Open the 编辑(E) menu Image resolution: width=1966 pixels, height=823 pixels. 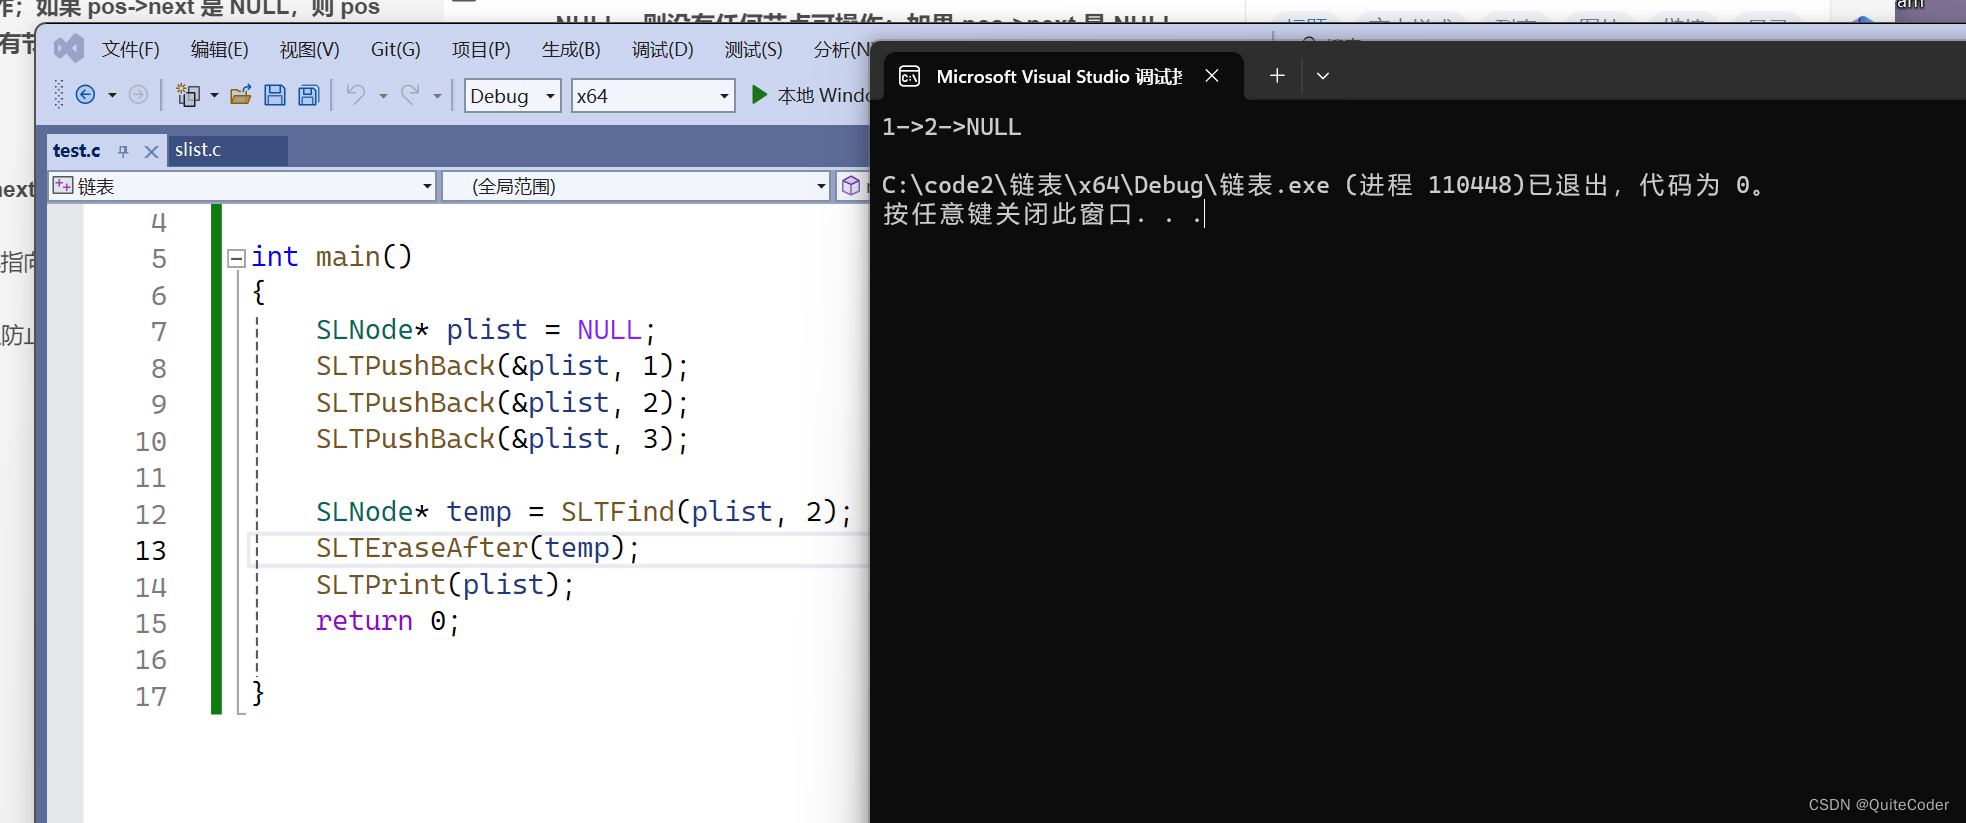coord(220,49)
